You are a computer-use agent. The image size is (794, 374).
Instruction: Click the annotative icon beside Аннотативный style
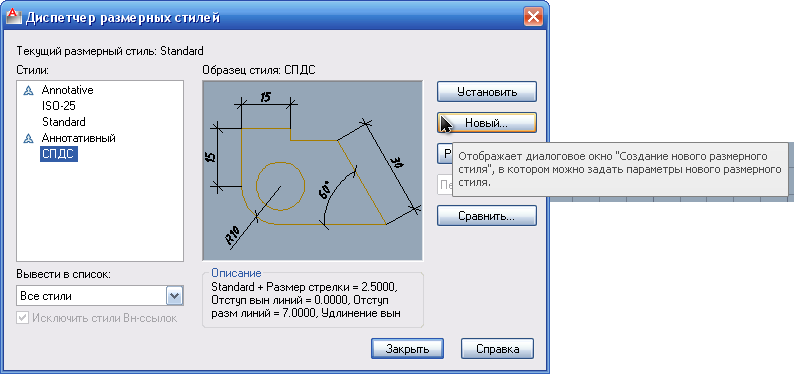click(29, 138)
